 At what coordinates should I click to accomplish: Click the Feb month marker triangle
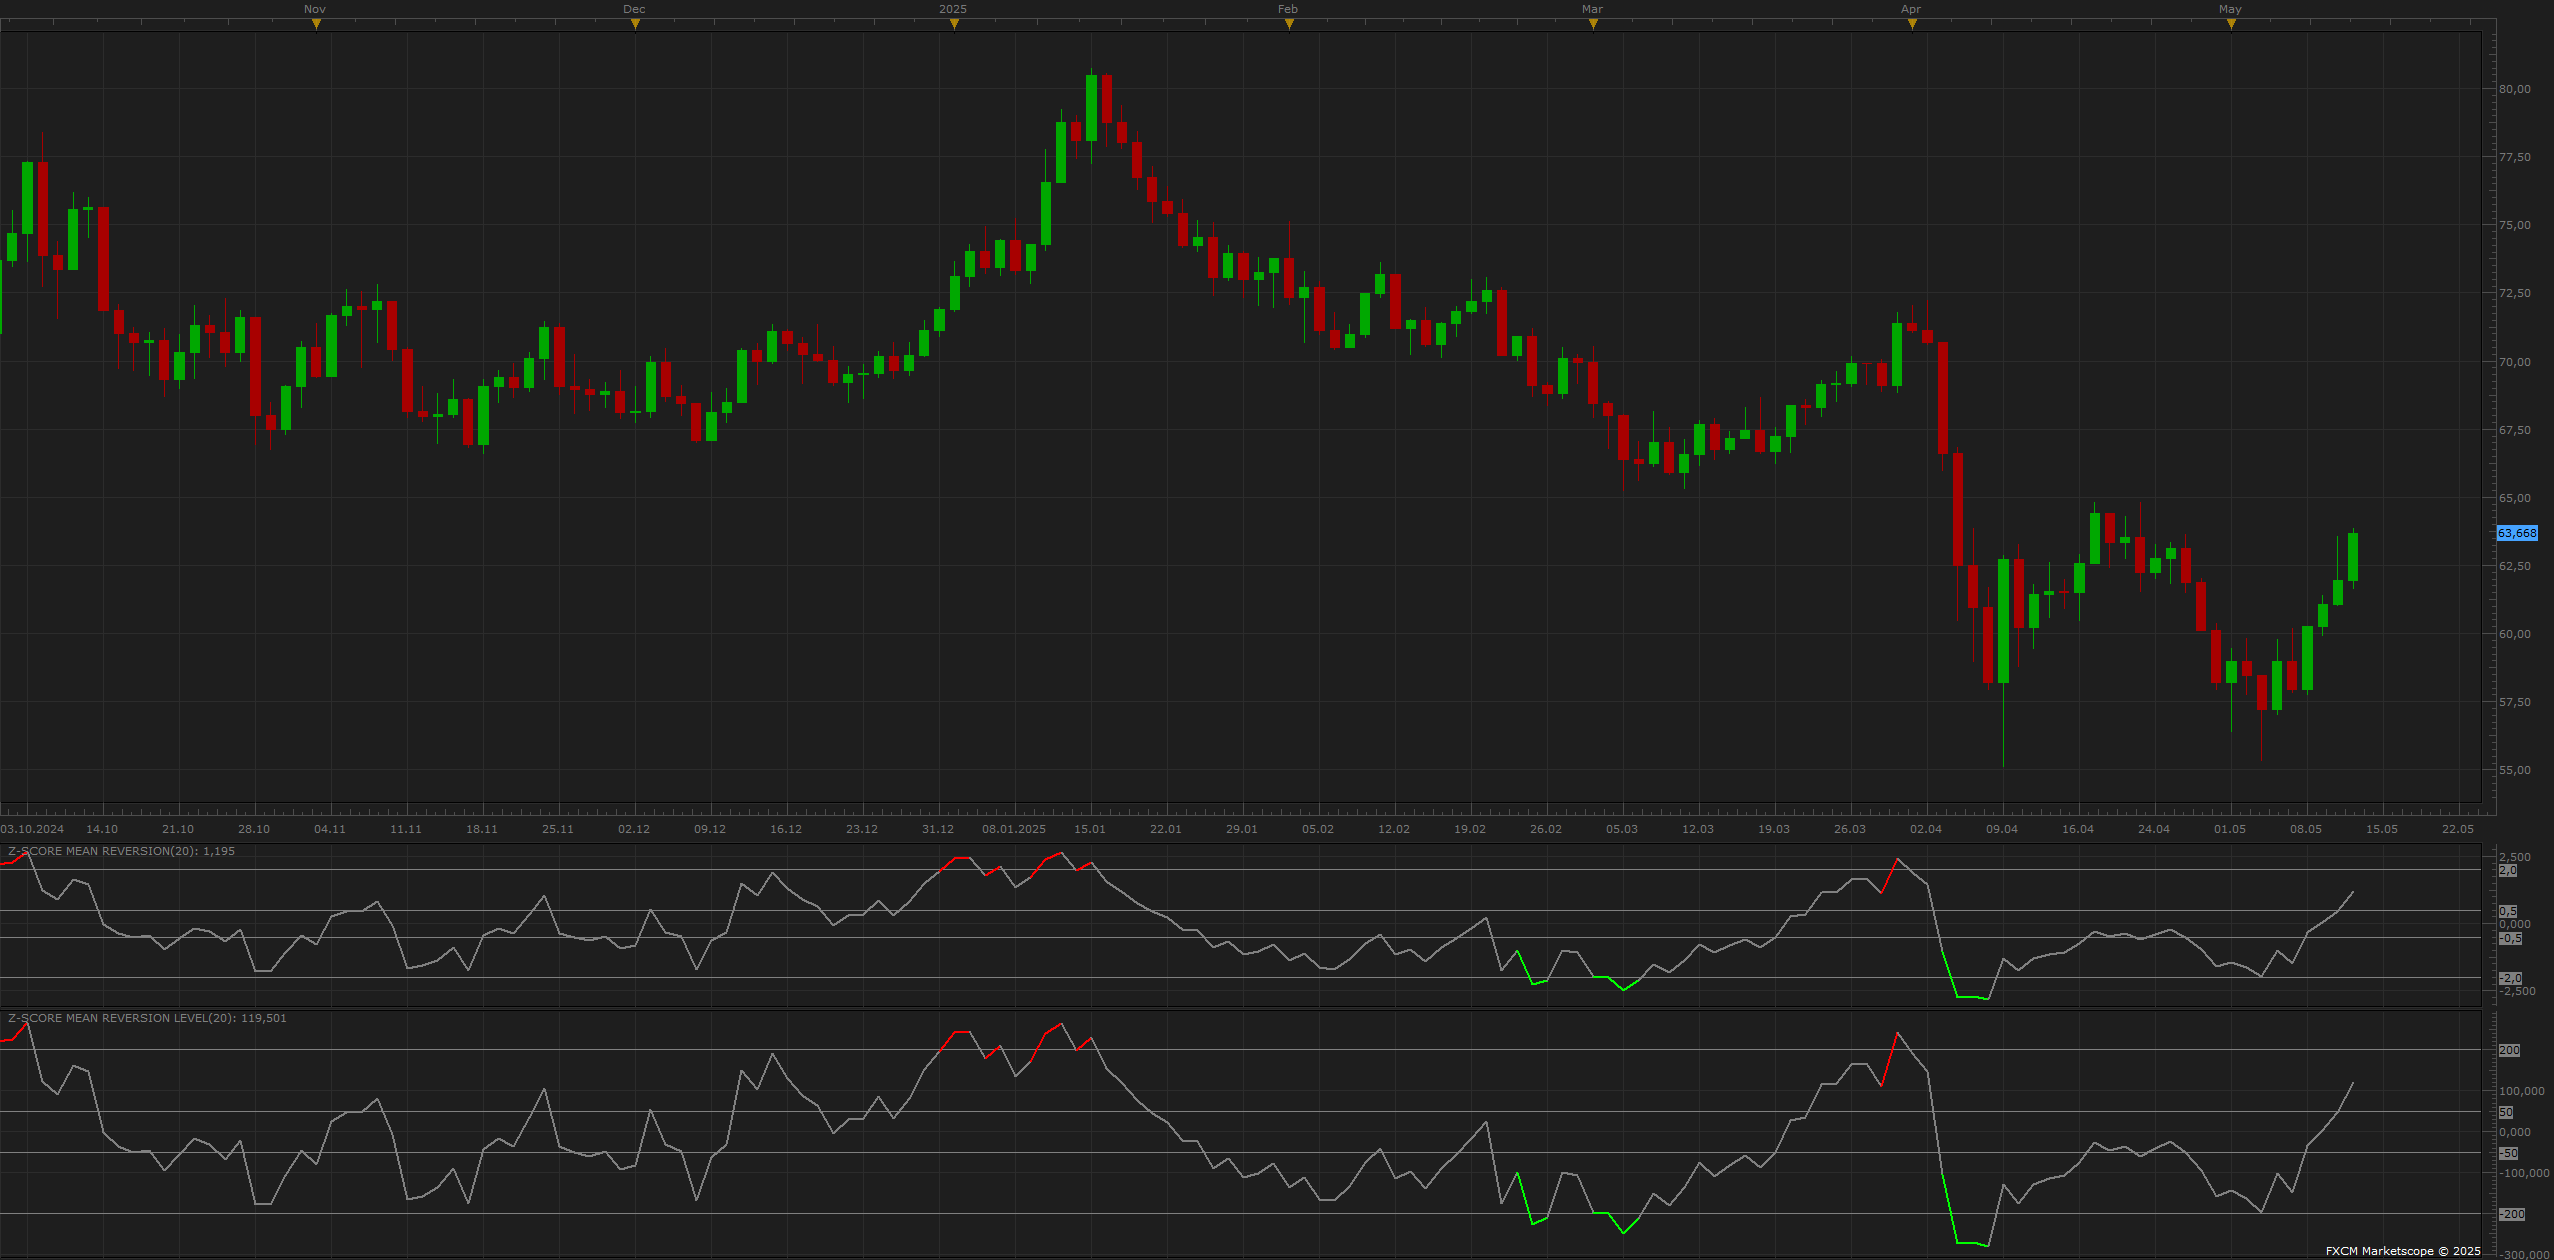click(1289, 24)
